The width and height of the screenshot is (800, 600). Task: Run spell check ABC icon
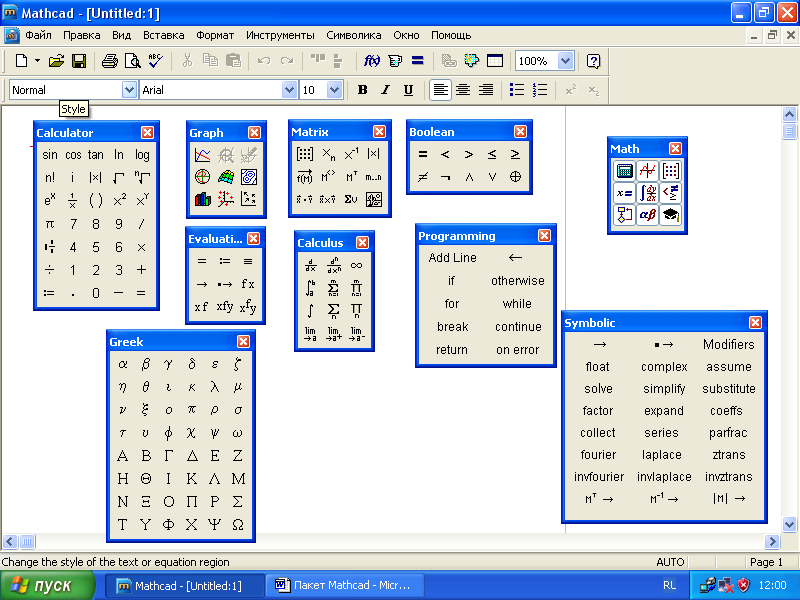pyautogui.click(x=156, y=61)
